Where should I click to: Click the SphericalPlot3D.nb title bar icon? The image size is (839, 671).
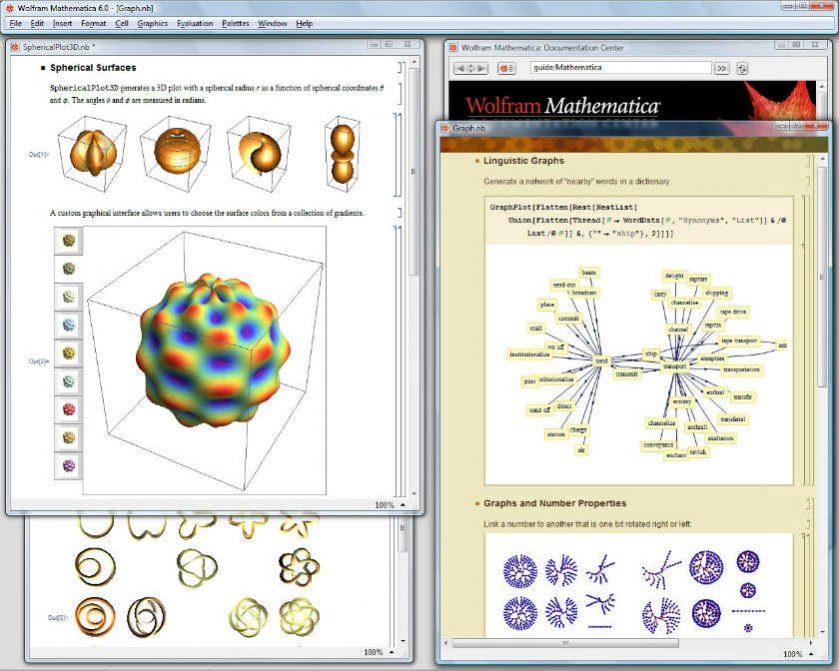coord(15,44)
